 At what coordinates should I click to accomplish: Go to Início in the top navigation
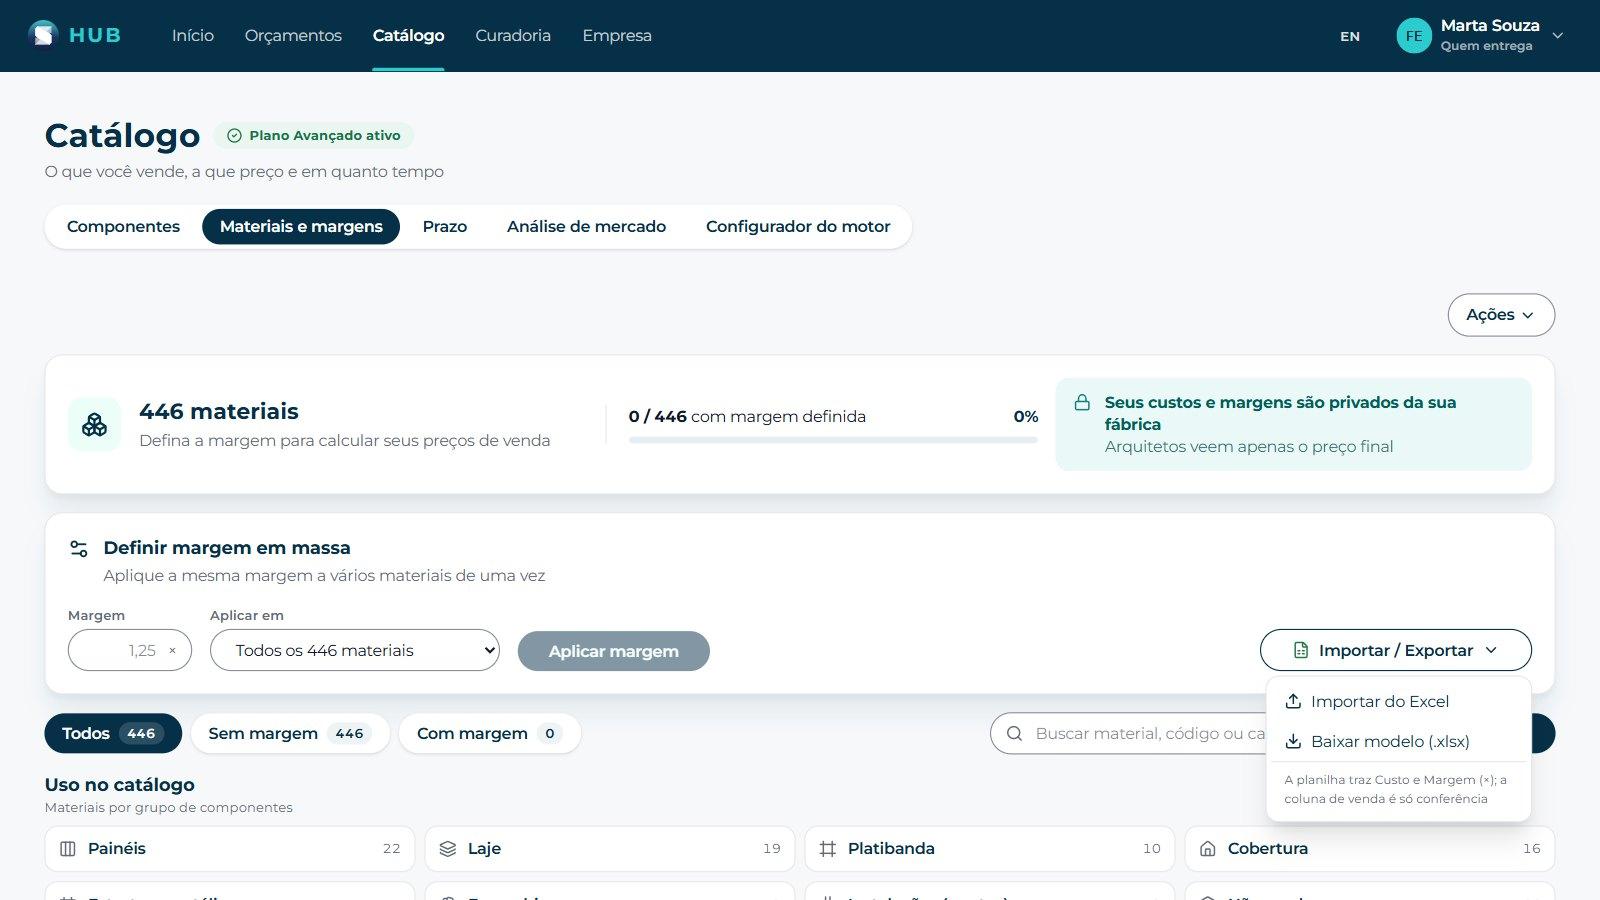point(193,36)
